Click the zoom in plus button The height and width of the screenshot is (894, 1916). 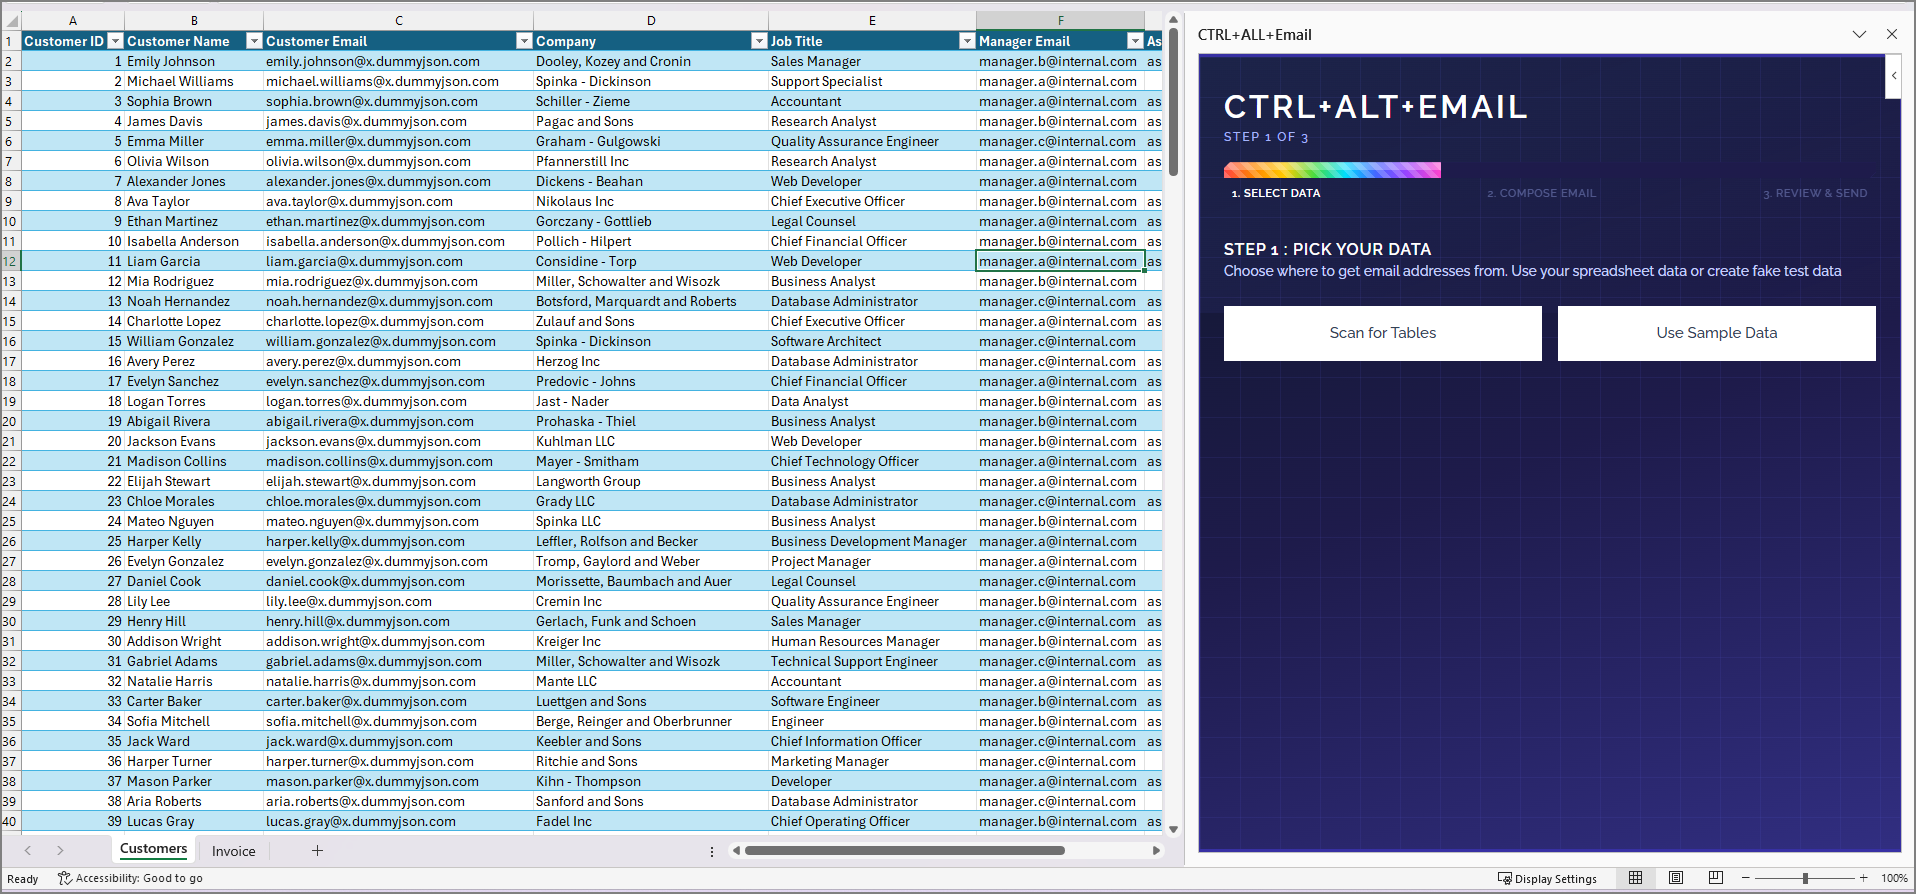(1864, 878)
